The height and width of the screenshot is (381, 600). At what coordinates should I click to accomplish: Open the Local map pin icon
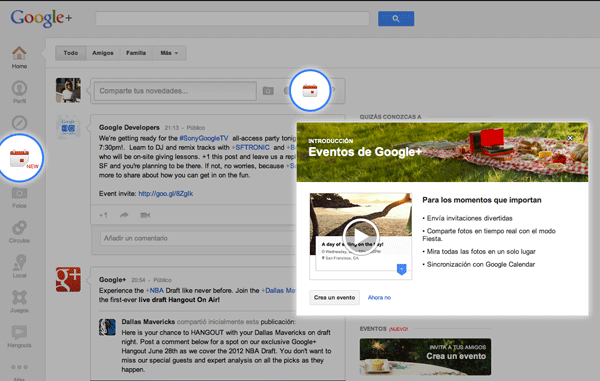click(19, 262)
